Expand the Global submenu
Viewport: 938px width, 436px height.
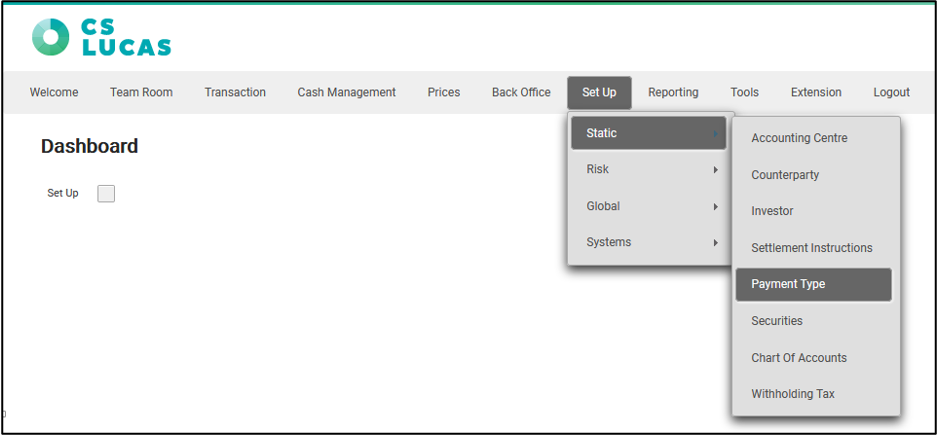coord(649,206)
